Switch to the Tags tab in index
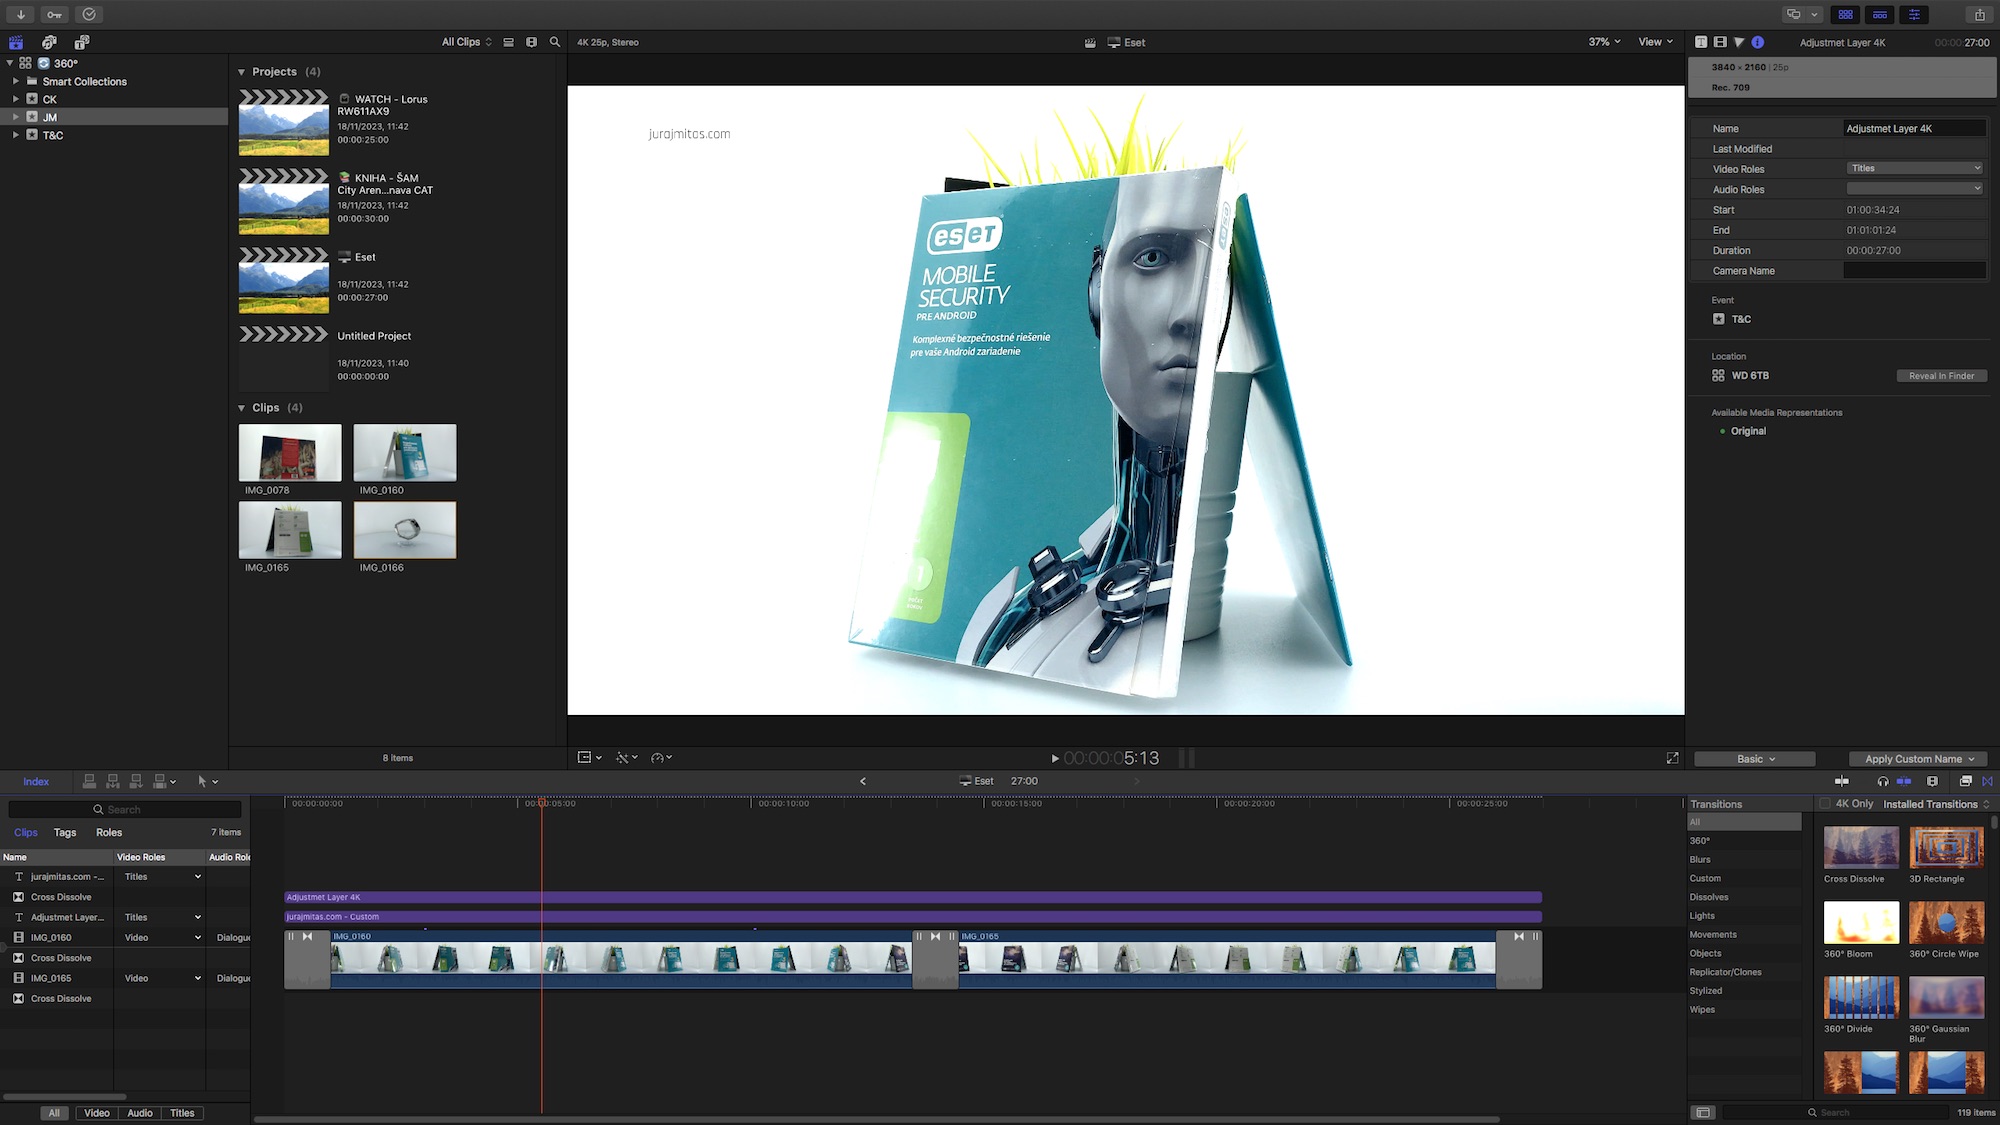2000x1125 pixels. point(65,832)
